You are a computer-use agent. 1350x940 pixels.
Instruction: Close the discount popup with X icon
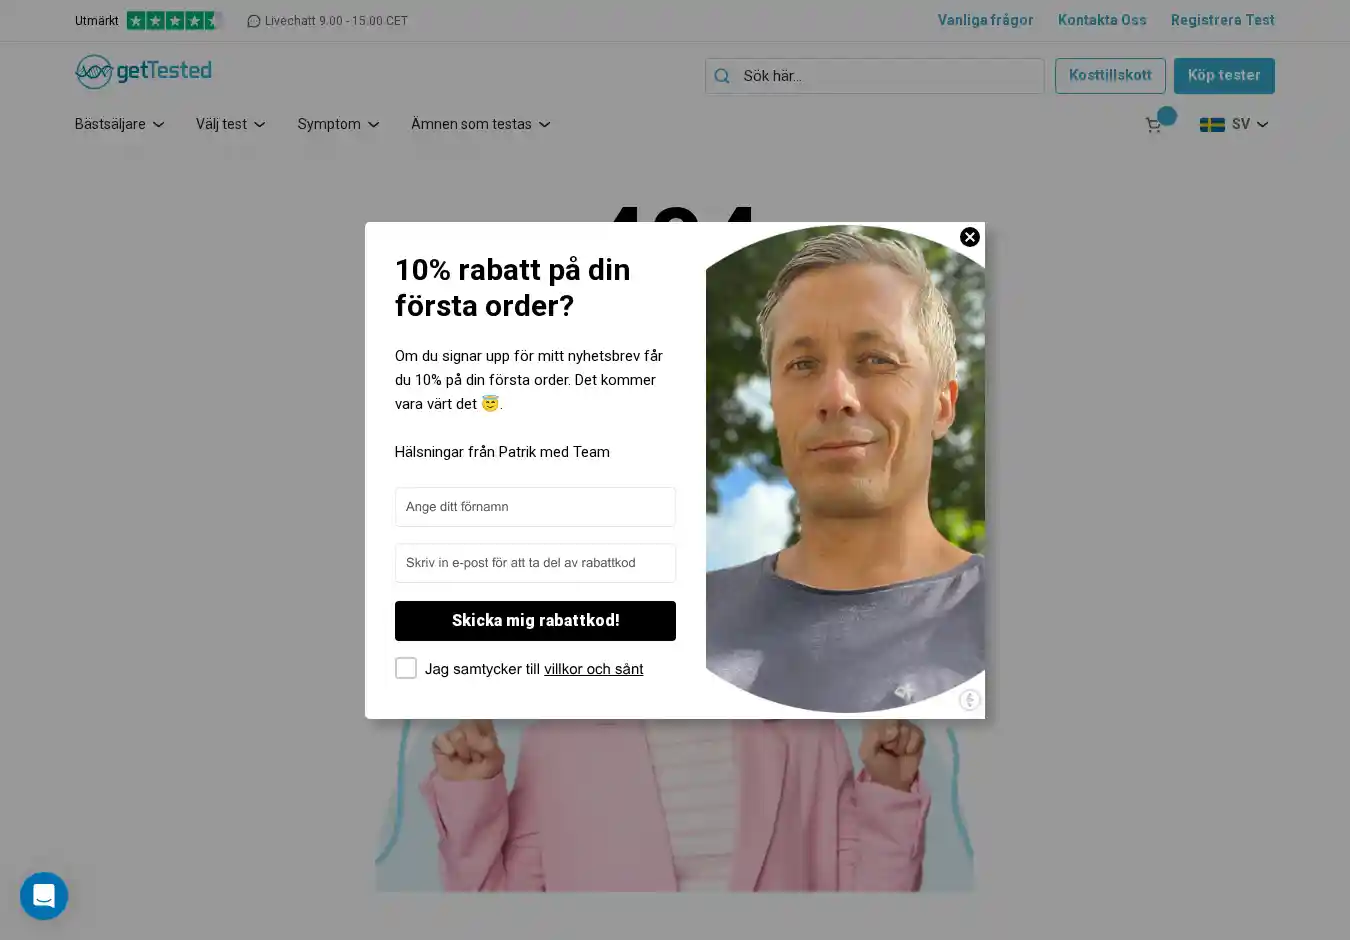point(969,237)
